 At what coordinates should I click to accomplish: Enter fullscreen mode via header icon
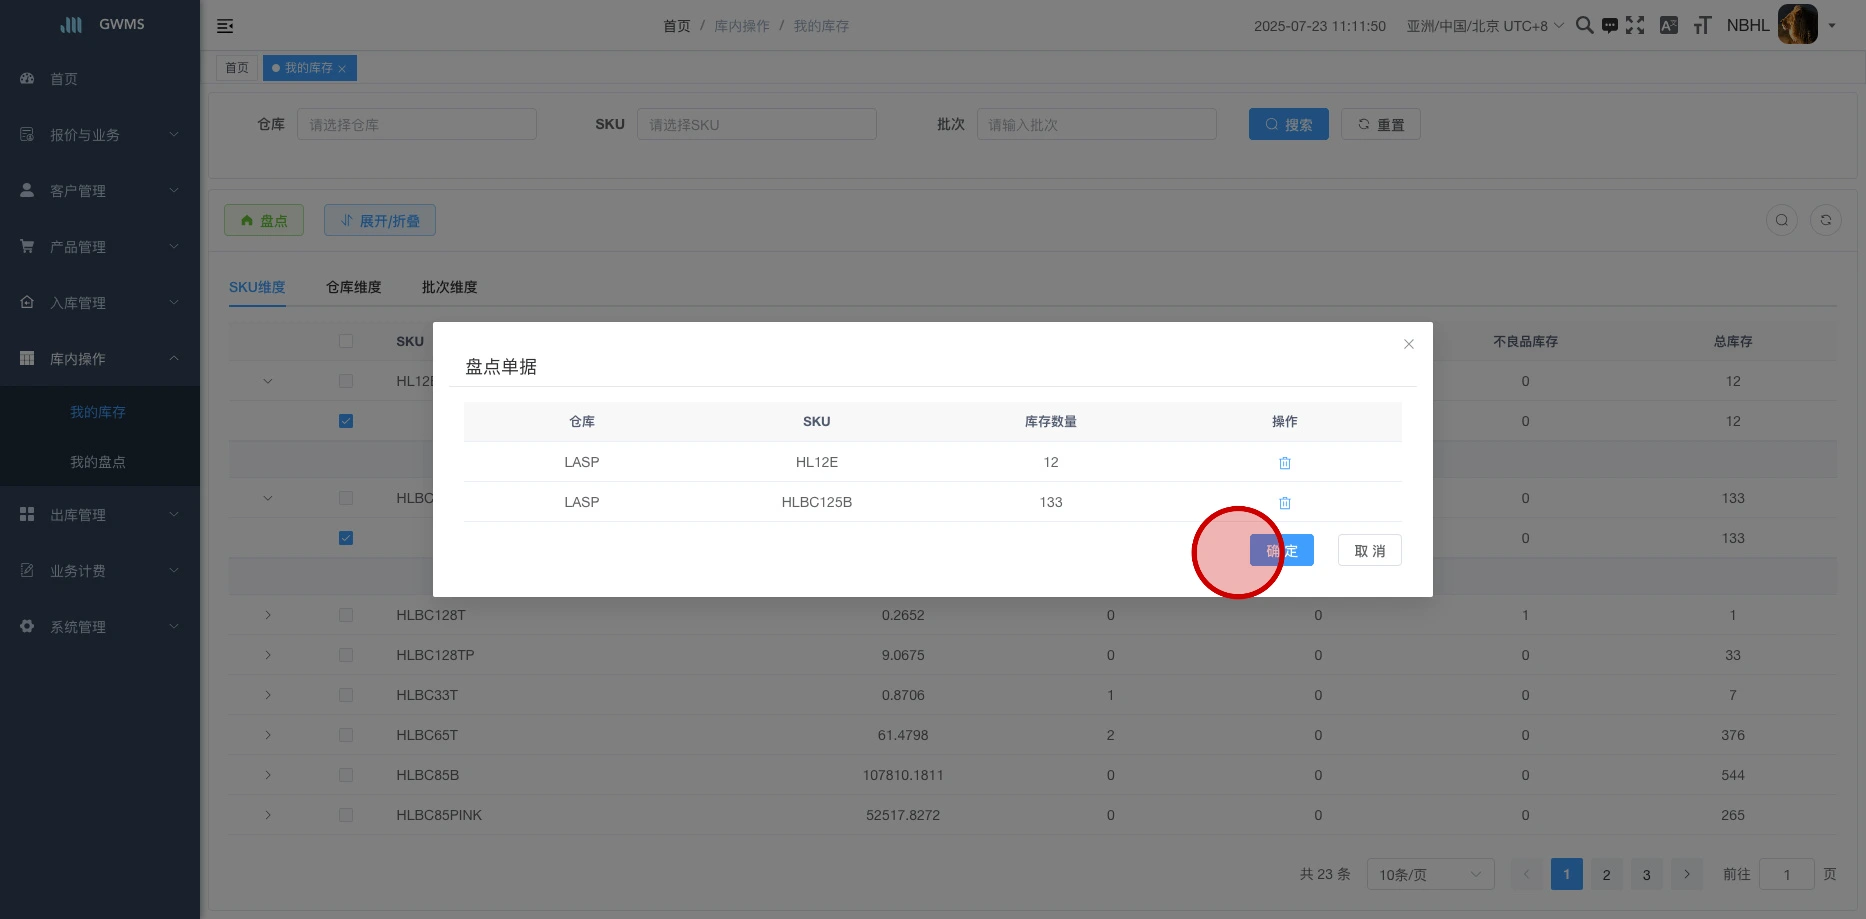[x=1635, y=26]
